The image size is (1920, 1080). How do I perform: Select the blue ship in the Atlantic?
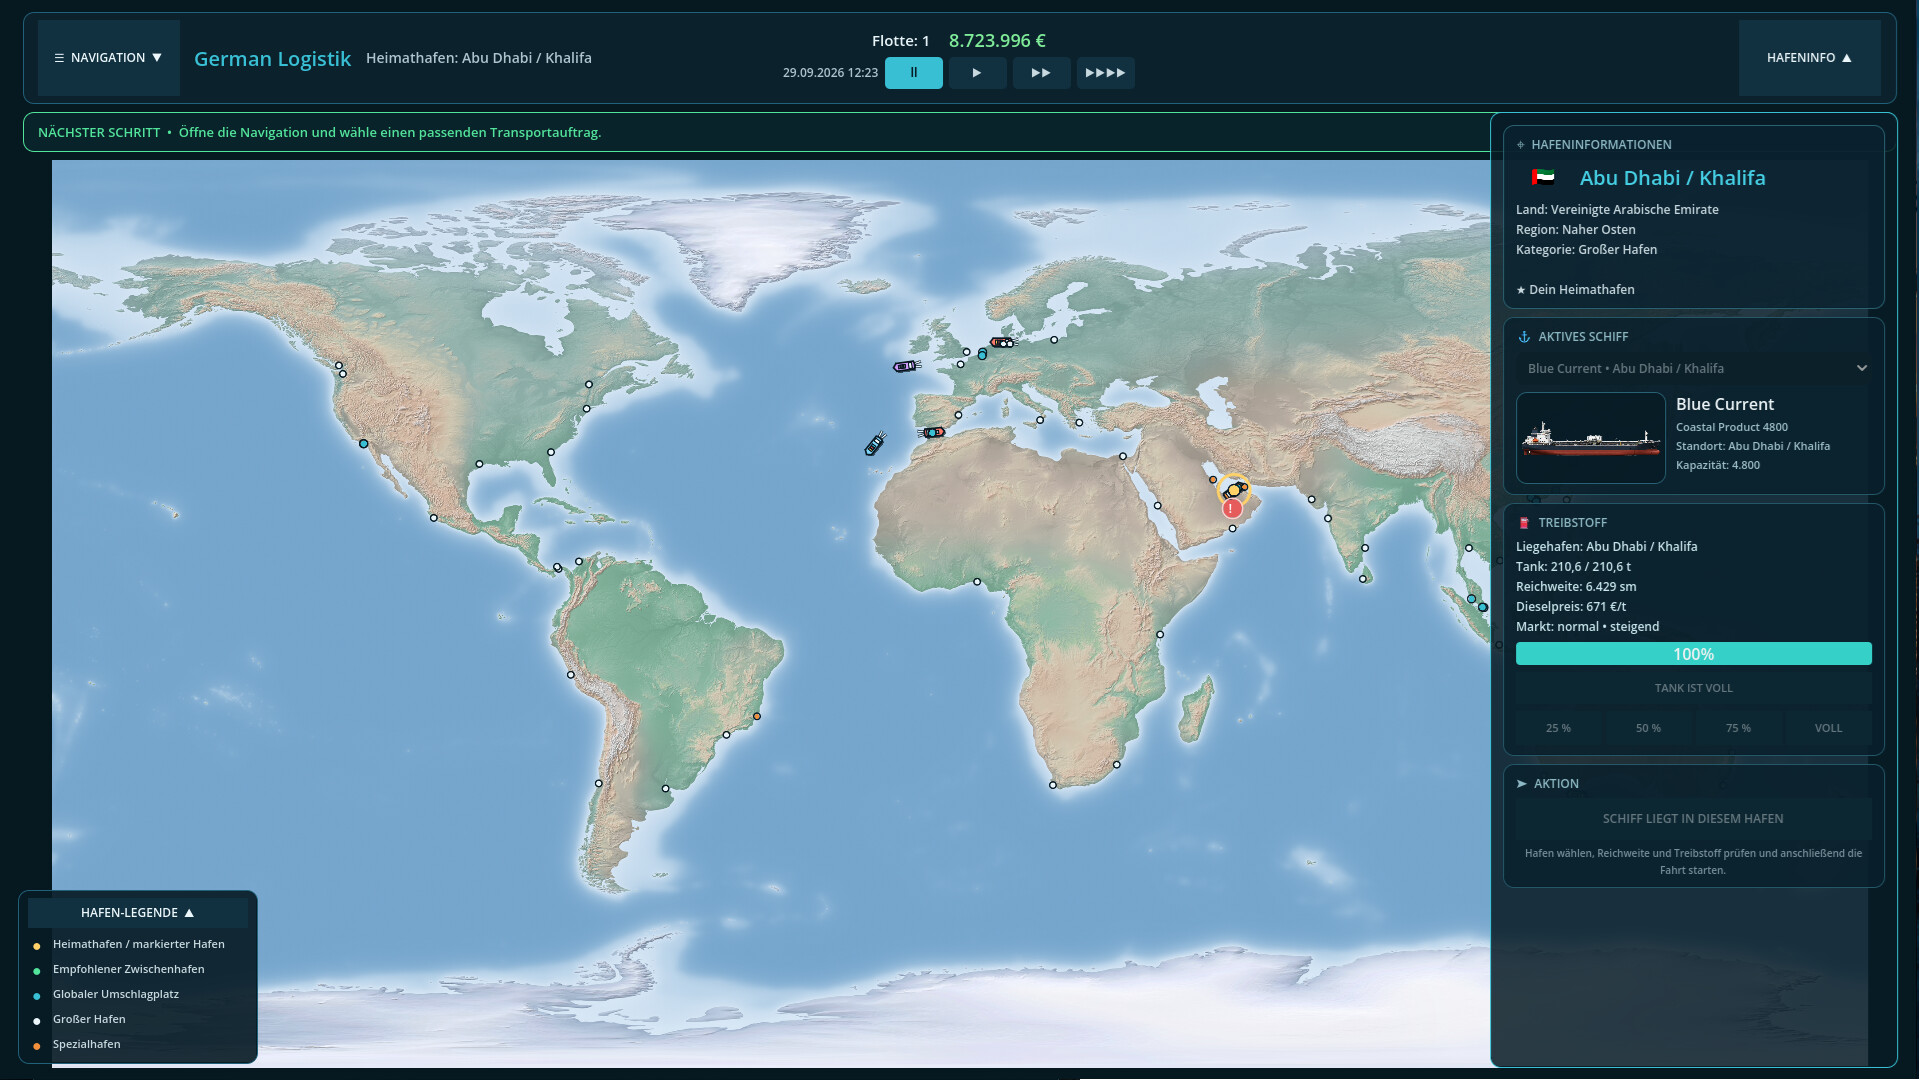click(x=875, y=444)
